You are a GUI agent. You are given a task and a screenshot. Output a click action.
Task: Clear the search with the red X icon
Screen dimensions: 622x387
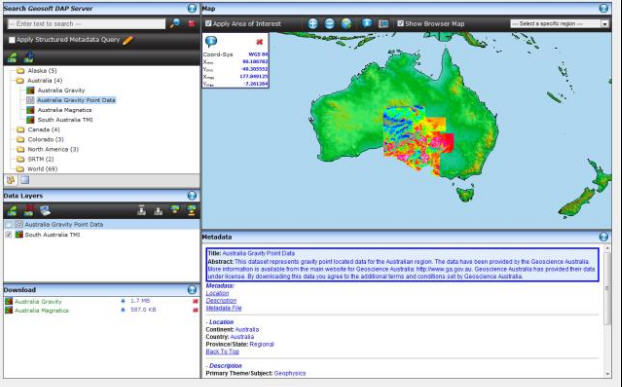point(192,23)
